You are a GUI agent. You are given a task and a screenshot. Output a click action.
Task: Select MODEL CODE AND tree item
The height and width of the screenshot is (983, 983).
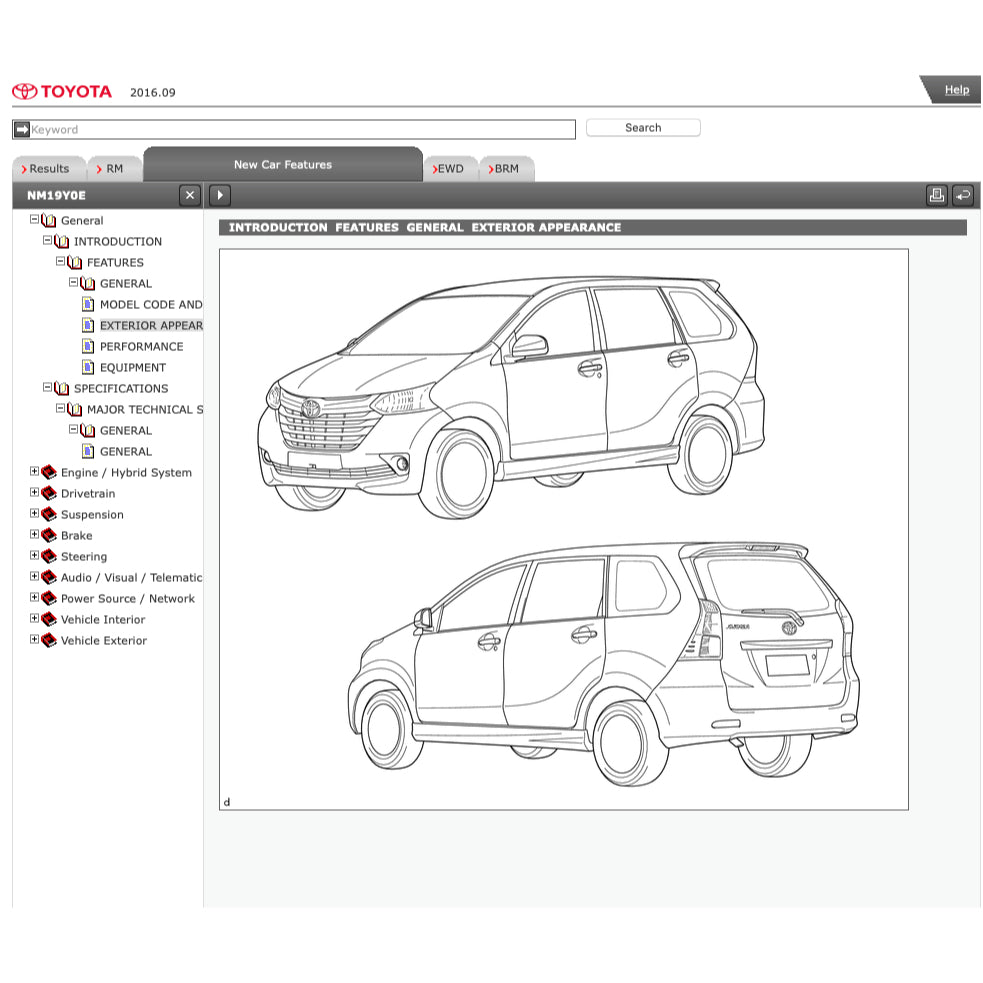point(150,304)
